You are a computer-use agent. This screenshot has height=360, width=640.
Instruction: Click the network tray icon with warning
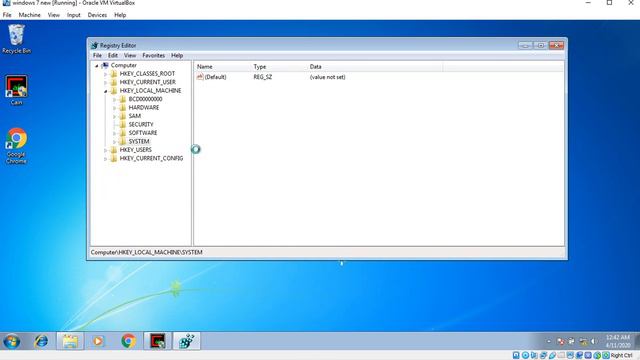pyautogui.click(x=584, y=341)
